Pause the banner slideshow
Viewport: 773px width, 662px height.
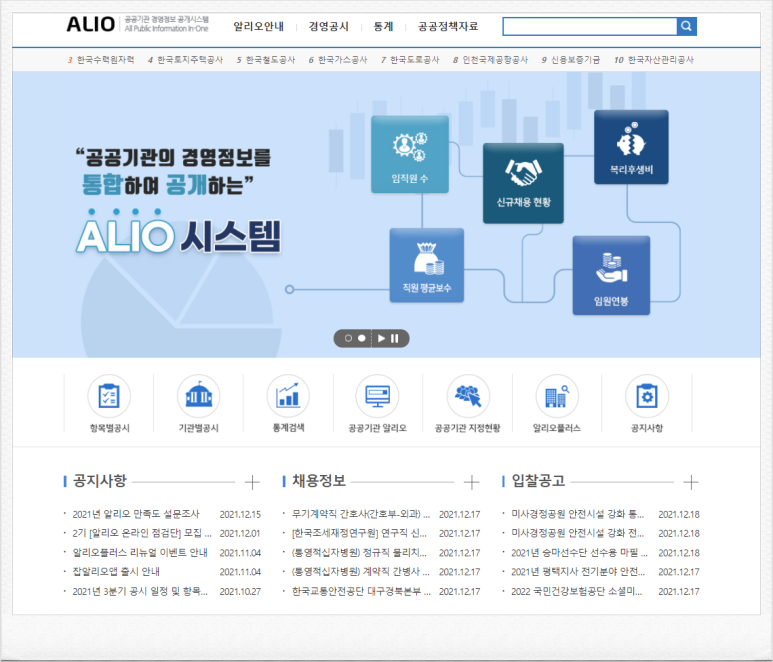point(394,338)
